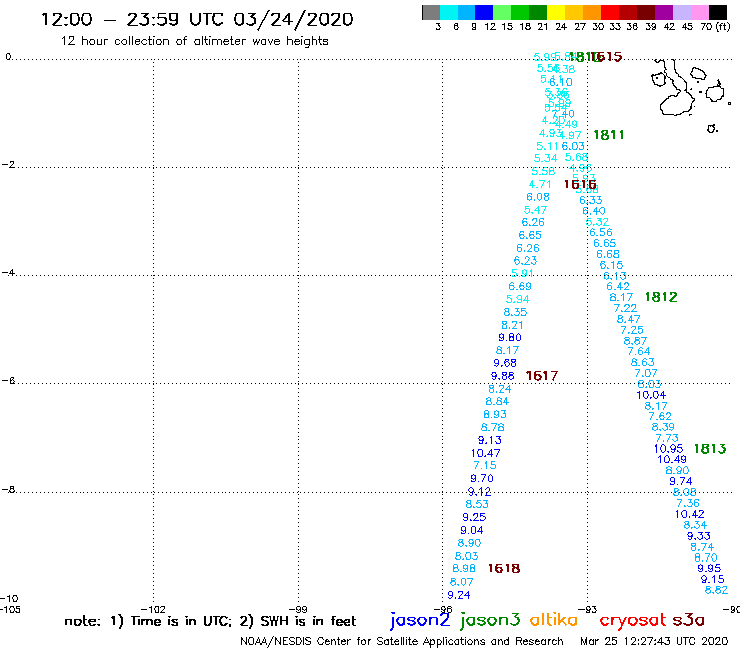The image size is (740, 650).
Task: Click the wave height value 7.22
Action: [625, 308]
